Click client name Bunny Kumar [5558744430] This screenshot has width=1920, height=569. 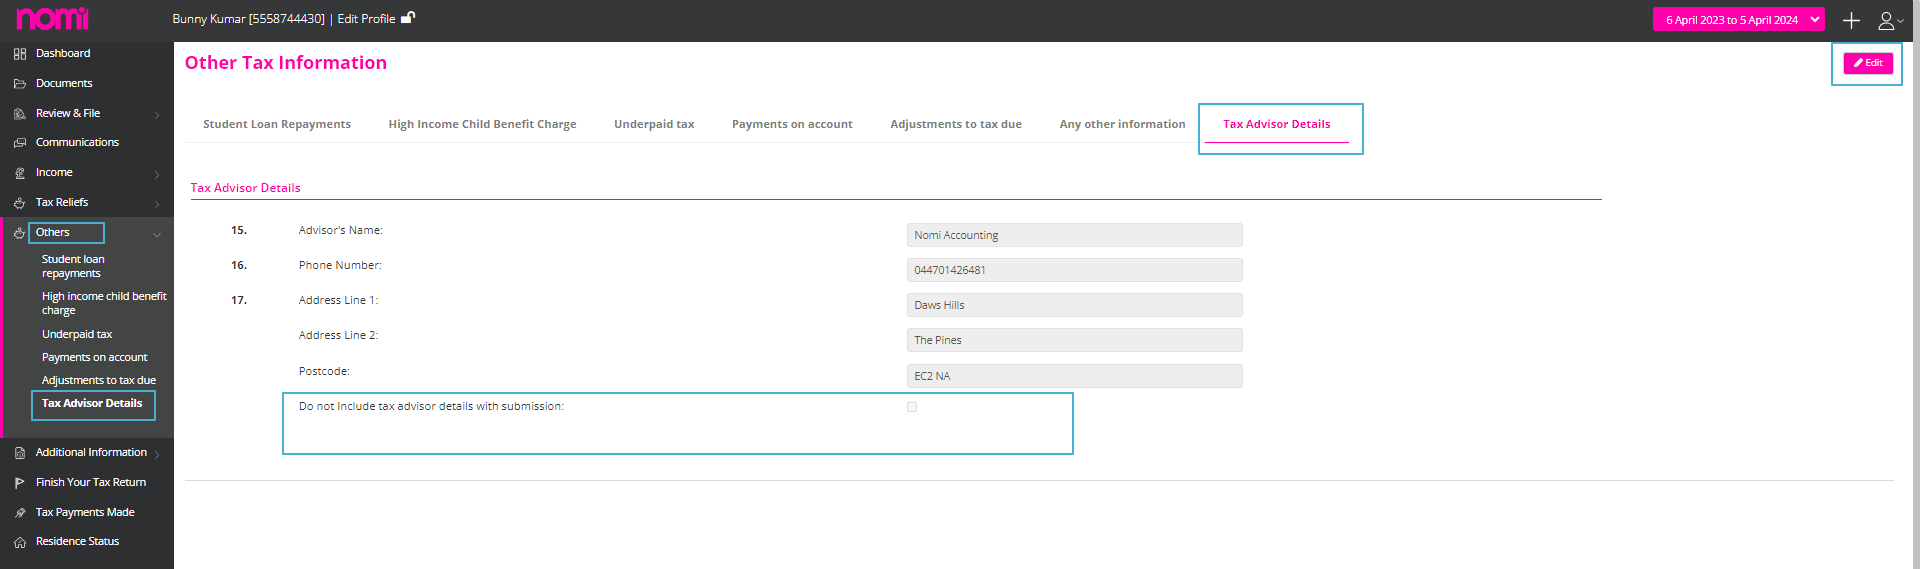tap(248, 19)
